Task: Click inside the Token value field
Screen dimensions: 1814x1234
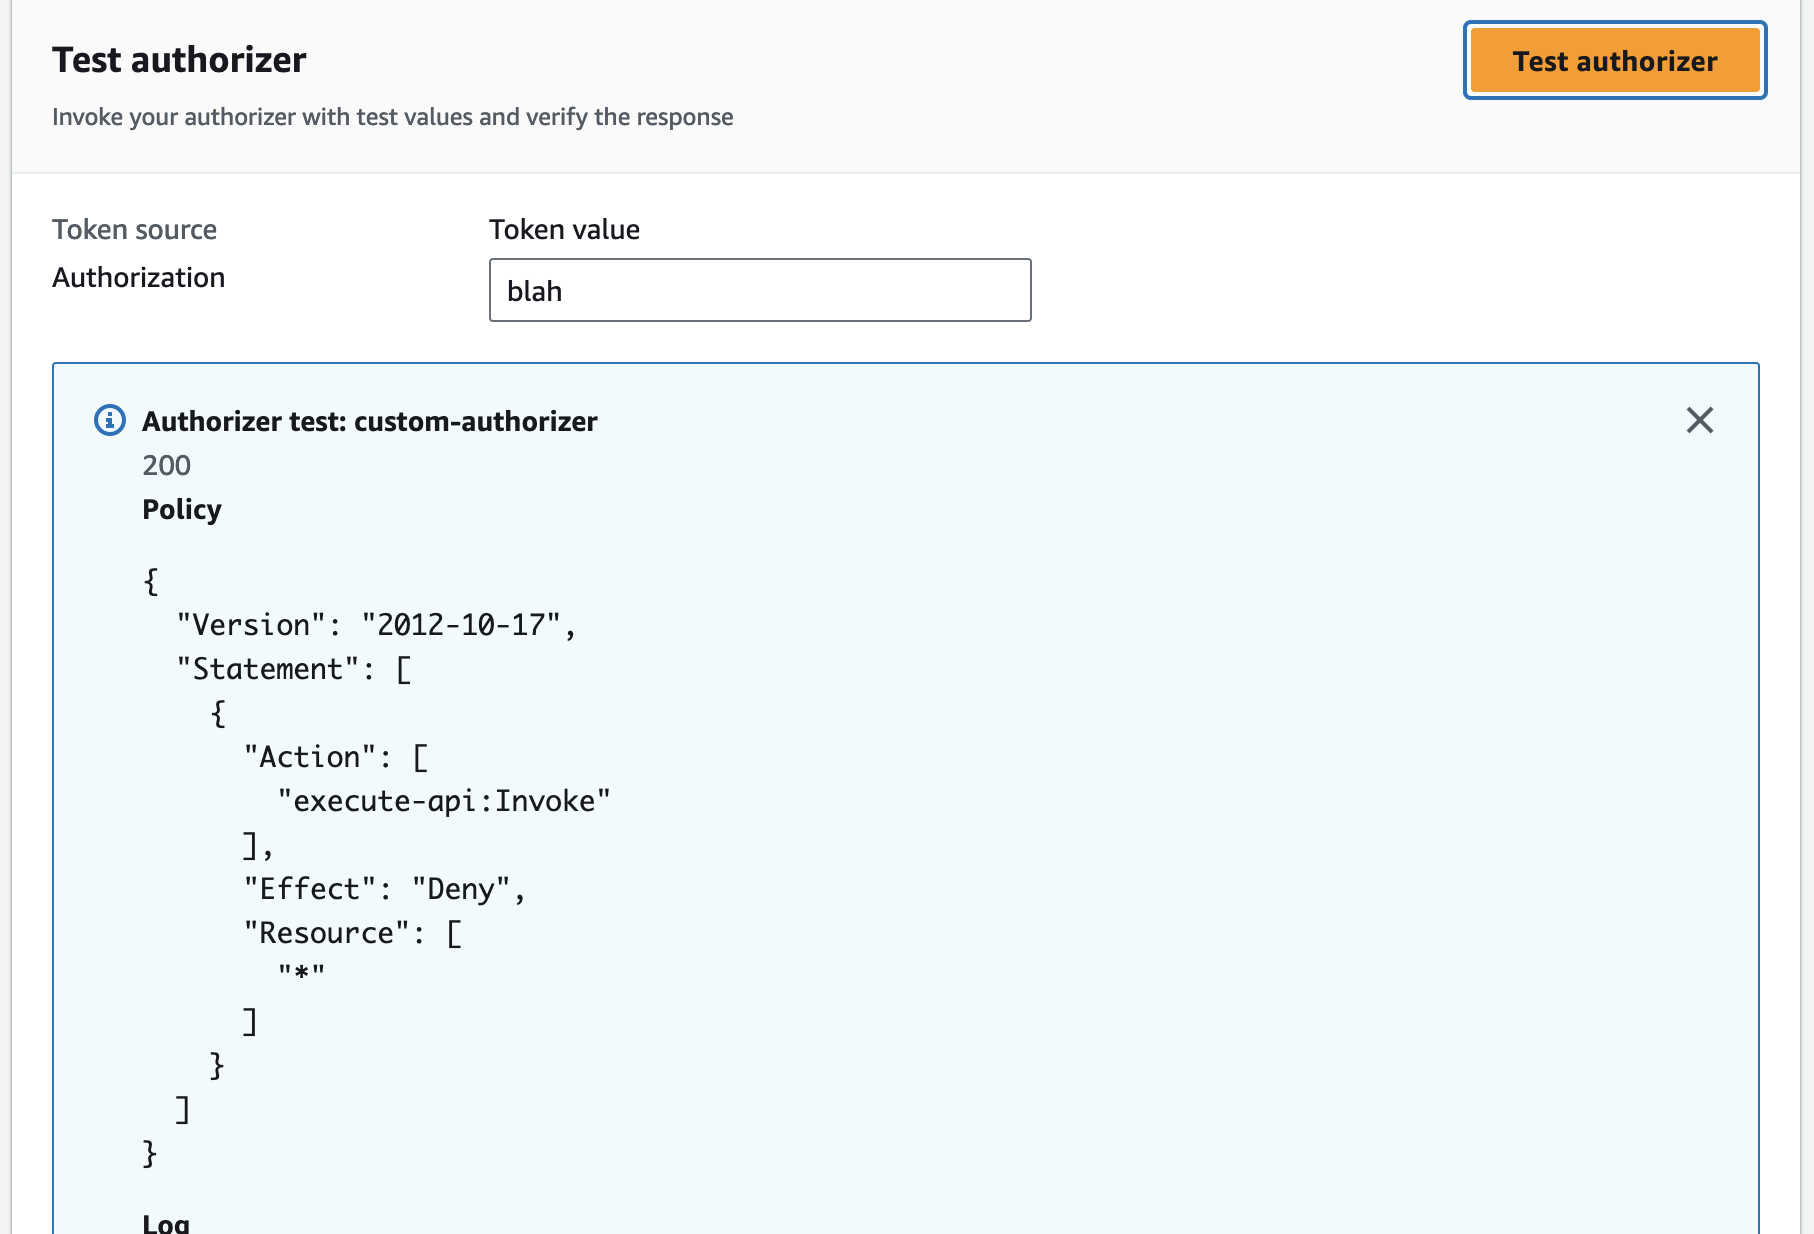Action: pos(759,290)
